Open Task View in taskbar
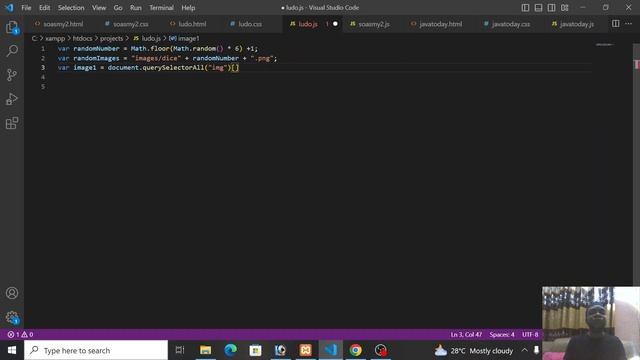 tap(180, 350)
